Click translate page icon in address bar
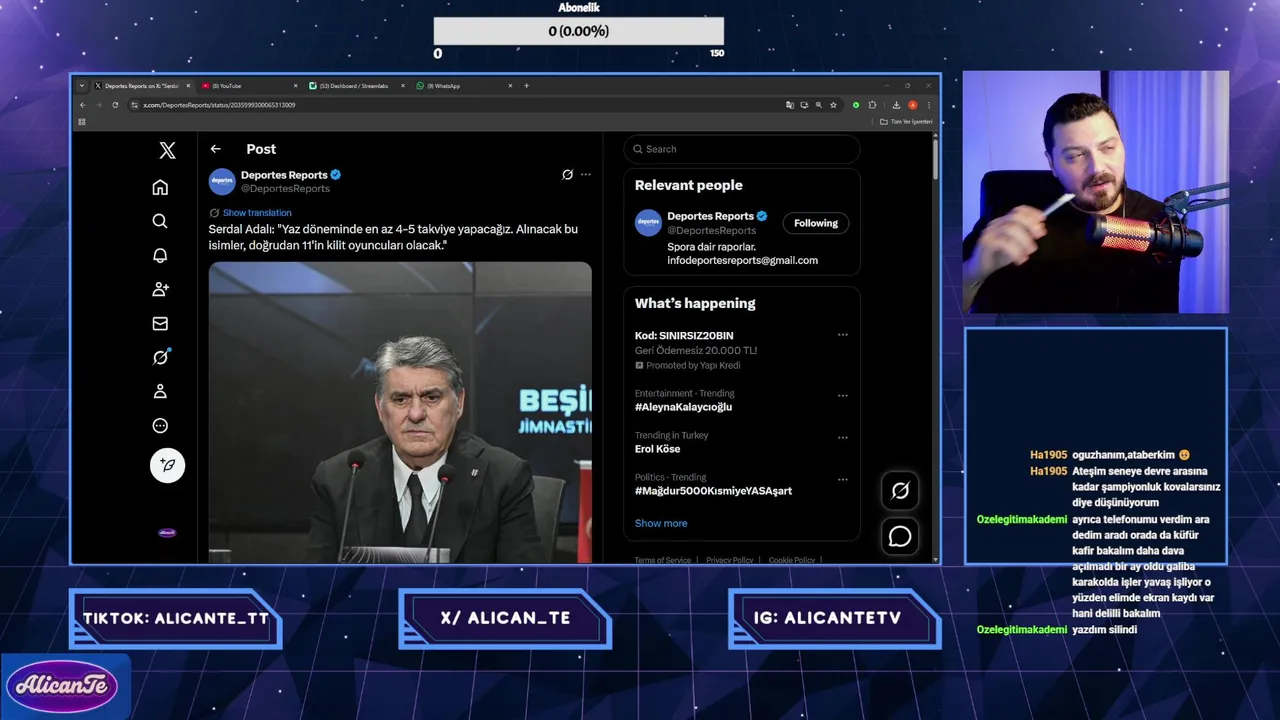 (790, 105)
